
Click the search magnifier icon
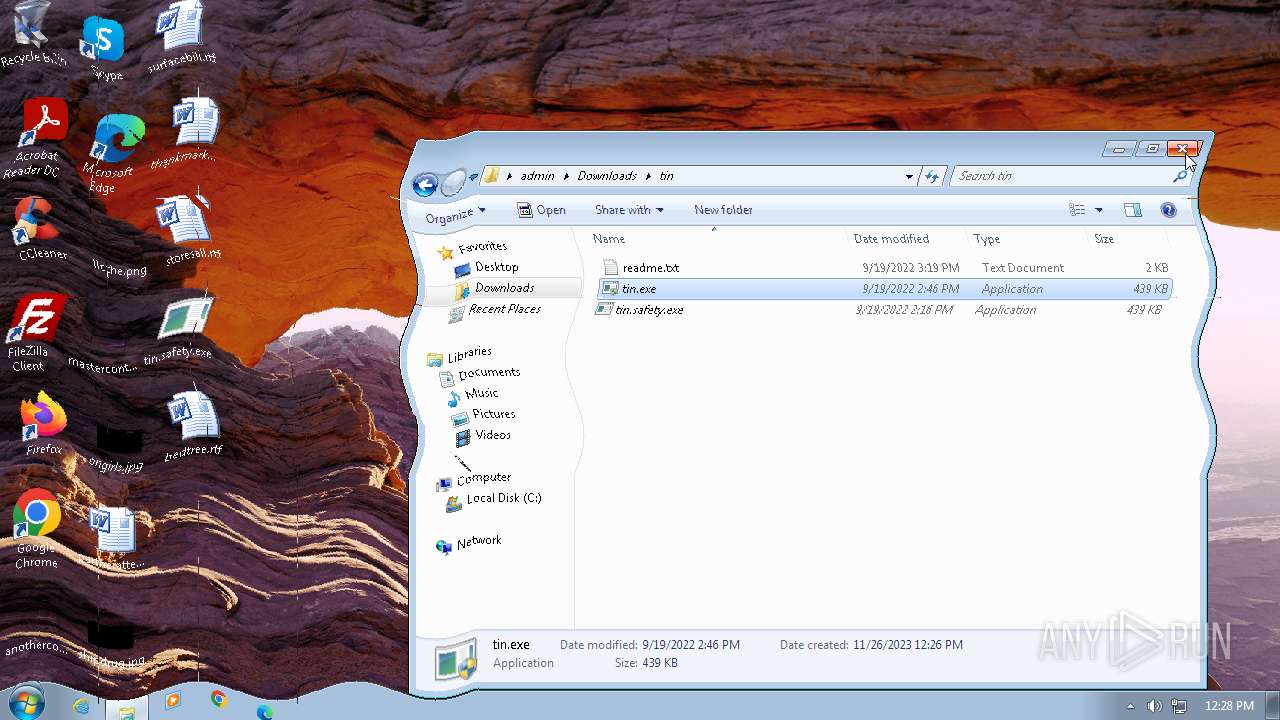coord(1180,176)
